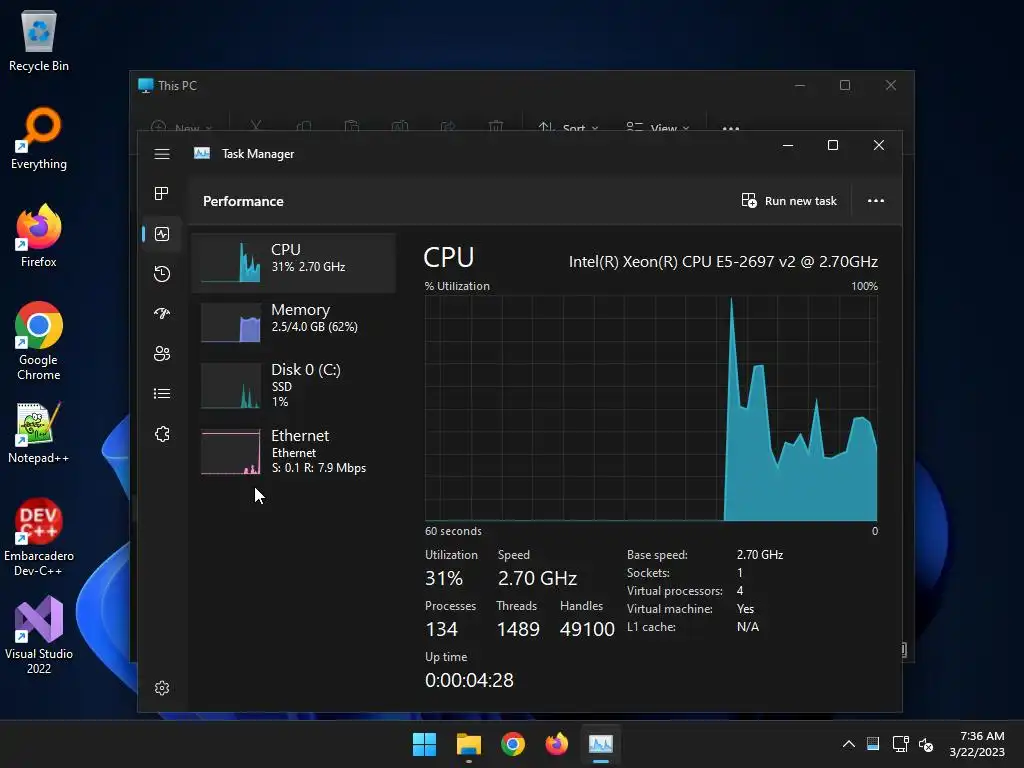Select the Visual Studio 2022 desktop shortcut
This screenshot has height=768, width=1024.
coord(39,635)
